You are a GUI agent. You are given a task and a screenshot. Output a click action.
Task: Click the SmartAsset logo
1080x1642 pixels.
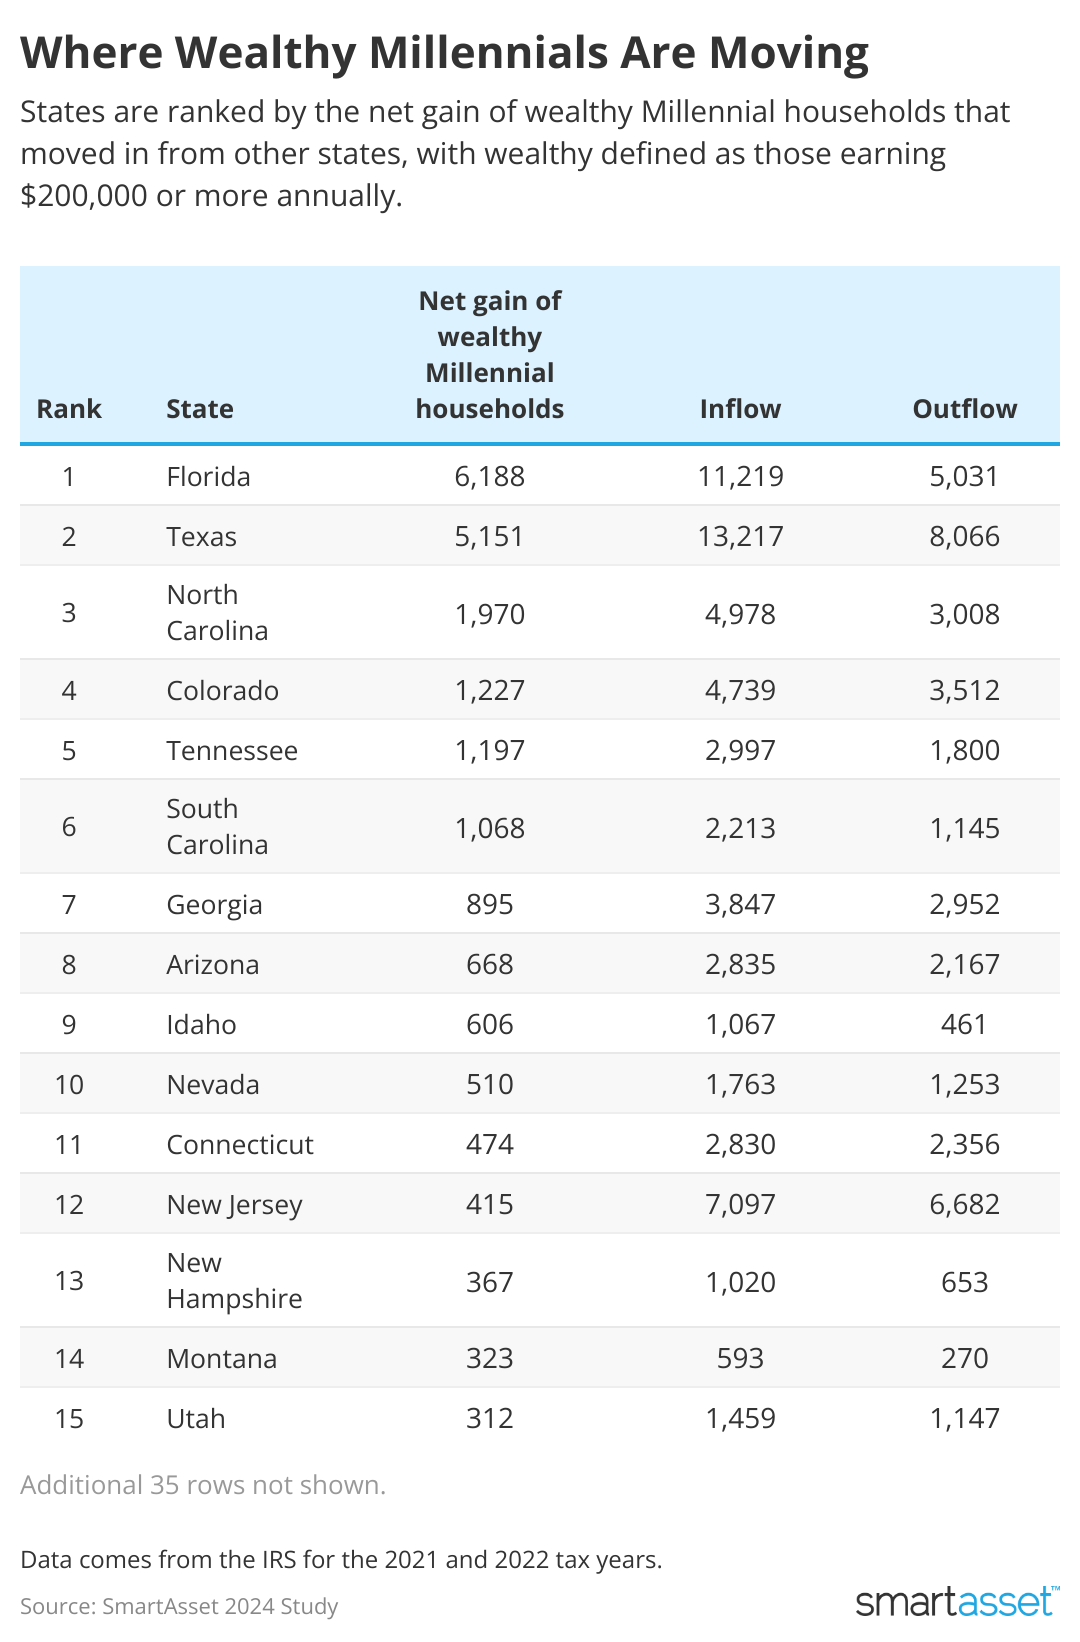(x=956, y=1601)
